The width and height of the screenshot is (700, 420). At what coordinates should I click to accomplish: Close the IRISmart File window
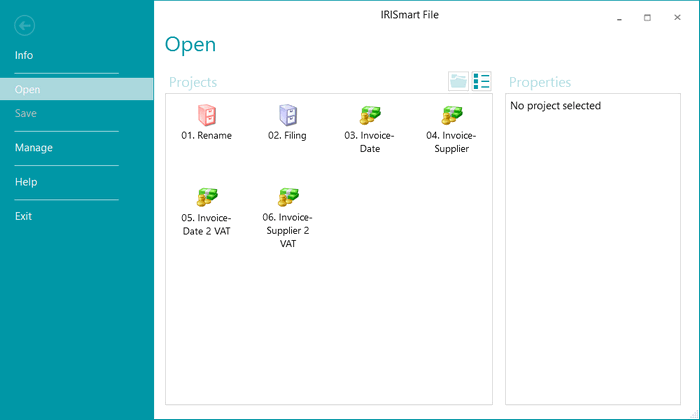(677, 18)
